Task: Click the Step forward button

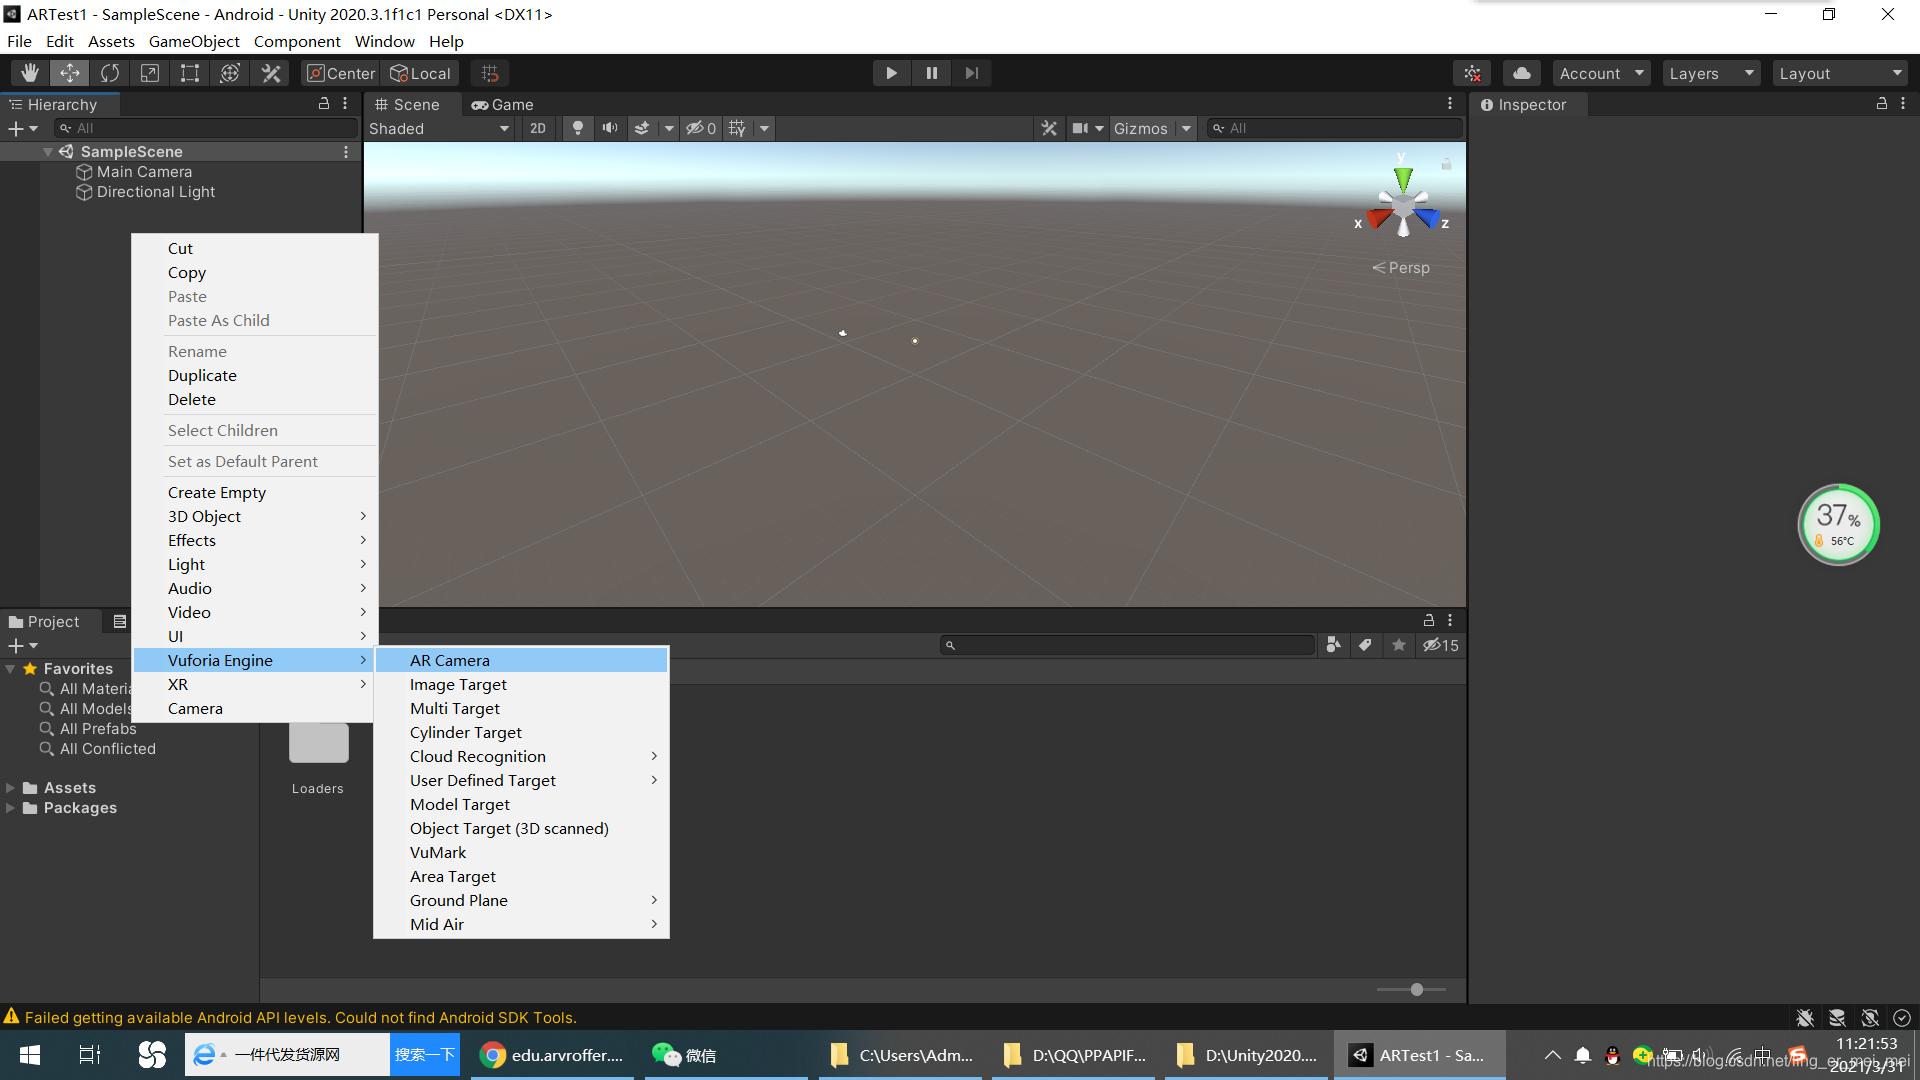Action: tap(971, 73)
